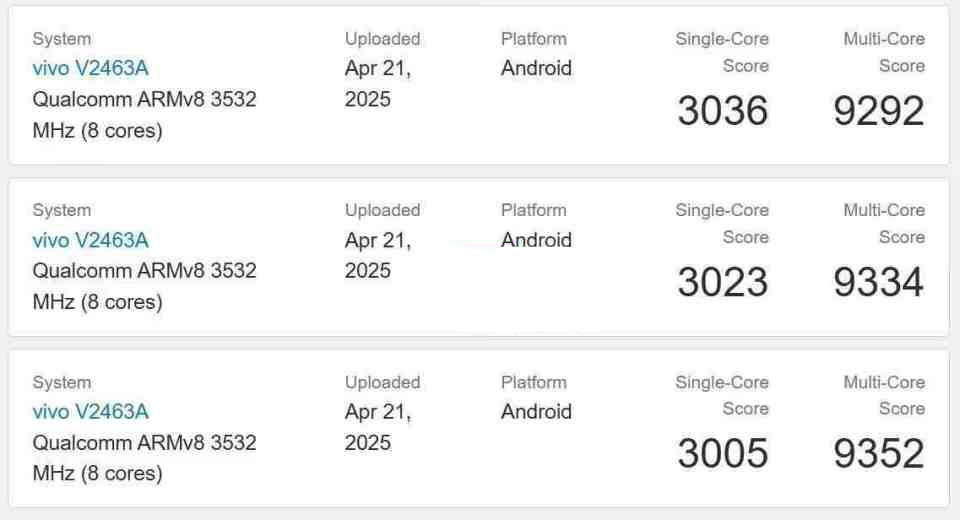960x520 pixels.
Task: Click the Multi-Core Score label above 9352
Action: (x=884, y=395)
